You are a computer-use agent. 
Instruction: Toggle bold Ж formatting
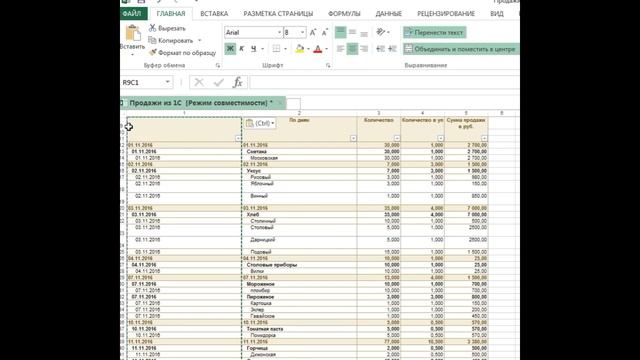[x=230, y=49]
